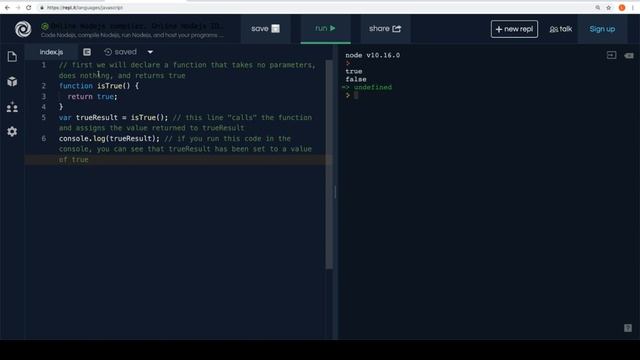The width and height of the screenshot is (640, 360).
Task: Open the multiplayer sidebar icon
Action: [12, 107]
